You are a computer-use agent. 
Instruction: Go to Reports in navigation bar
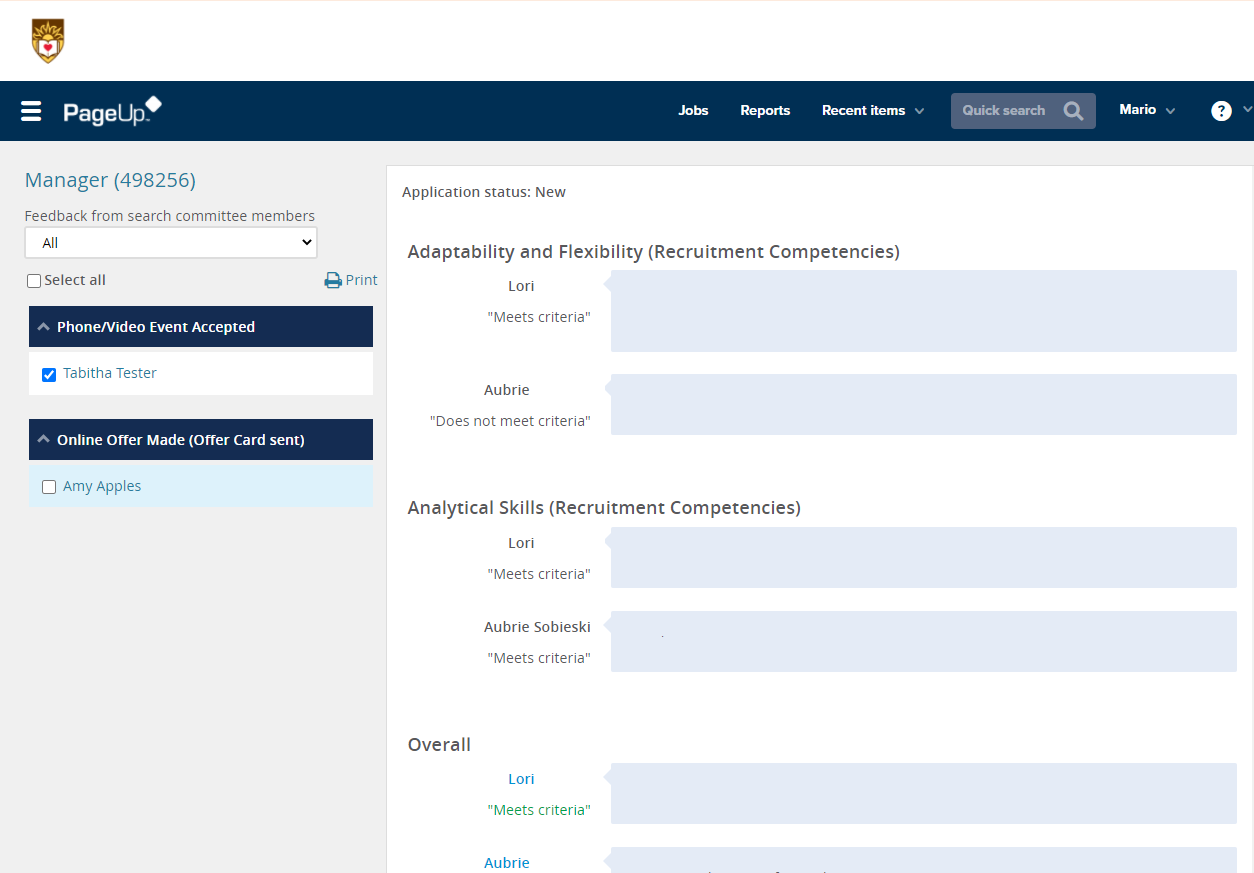[765, 111]
